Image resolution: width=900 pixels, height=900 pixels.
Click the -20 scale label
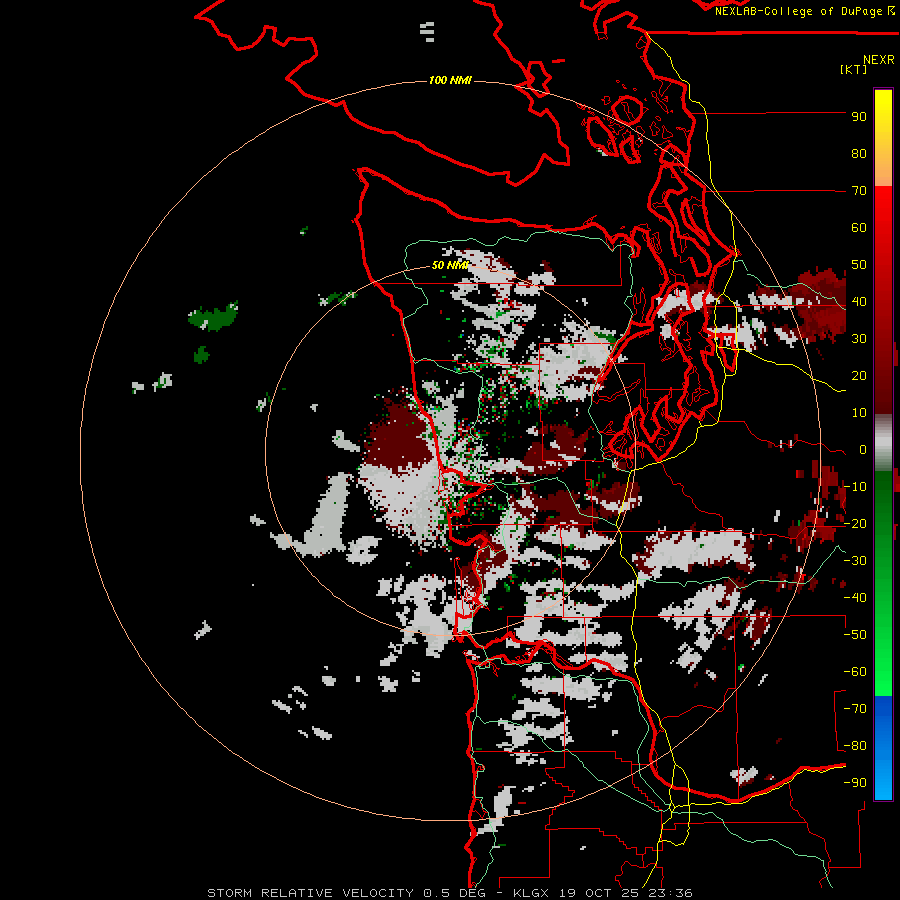point(855,524)
